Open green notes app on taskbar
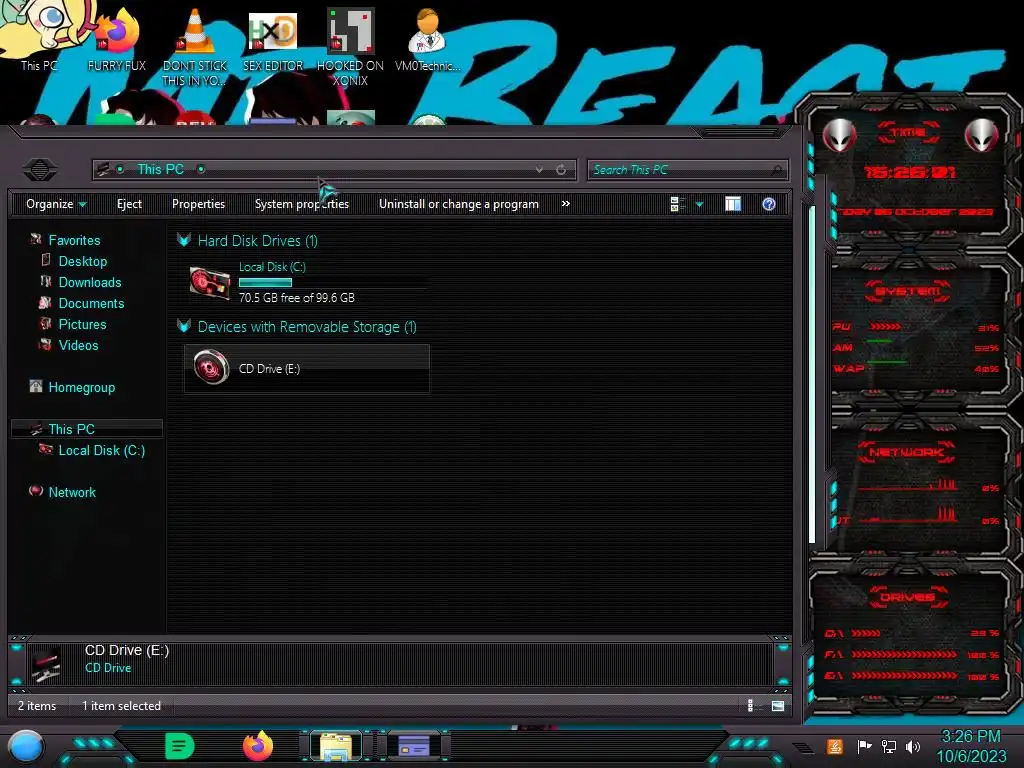The height and width of the screenshot is (768, 1024). [179, 746]
